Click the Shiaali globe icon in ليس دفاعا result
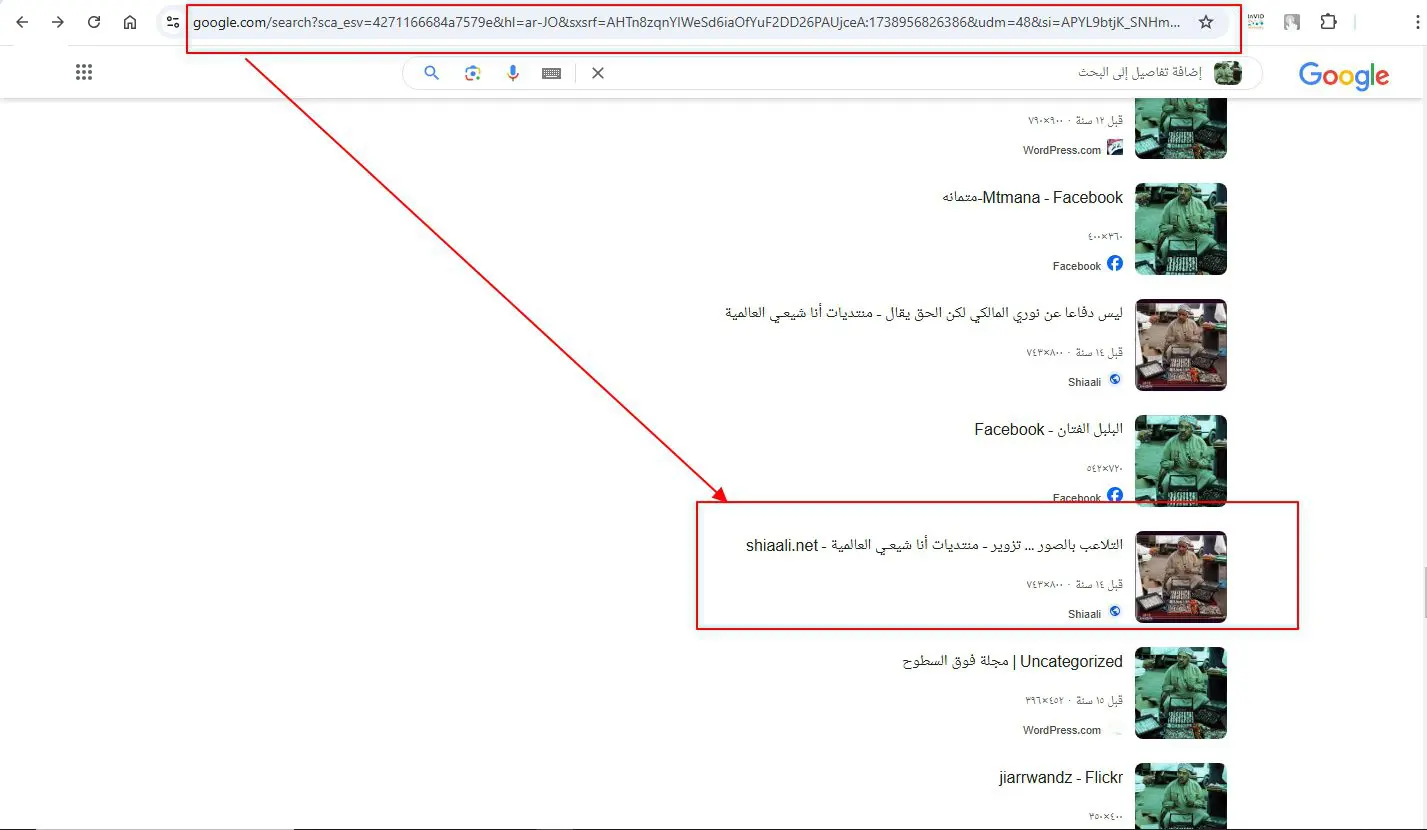This screenshot has width=1427, height=830. 1115,380
